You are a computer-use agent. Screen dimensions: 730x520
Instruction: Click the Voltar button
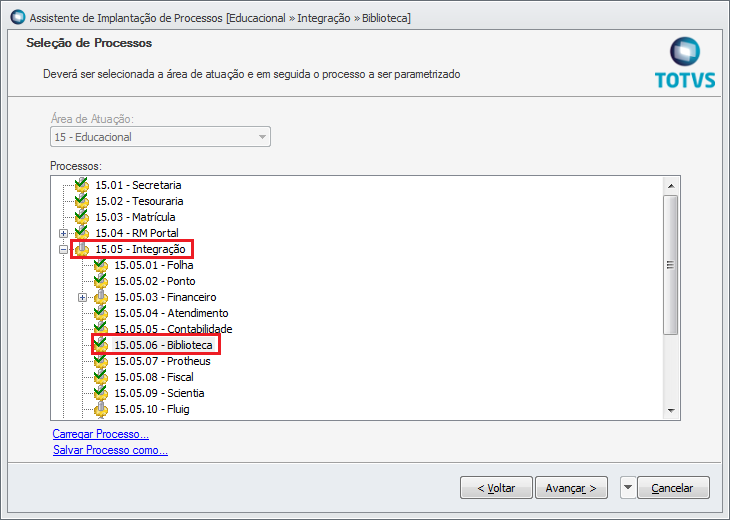(496, 487)
